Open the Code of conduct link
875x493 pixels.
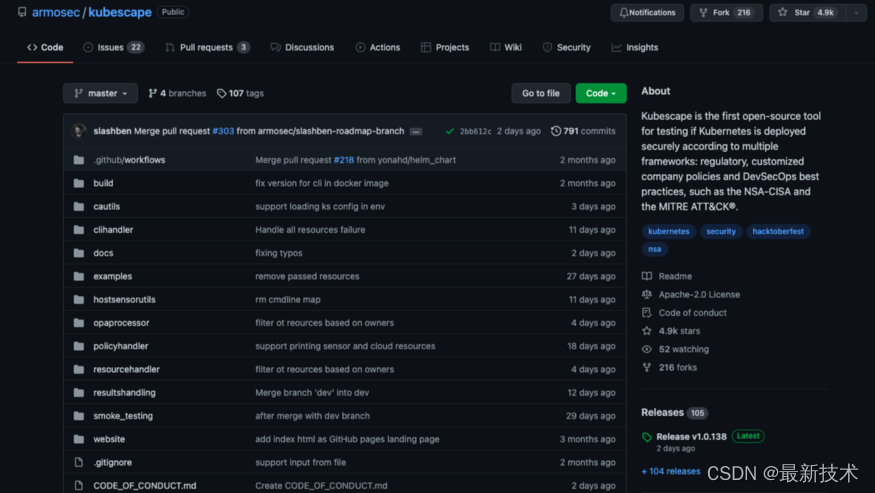(x=684, y=313)
